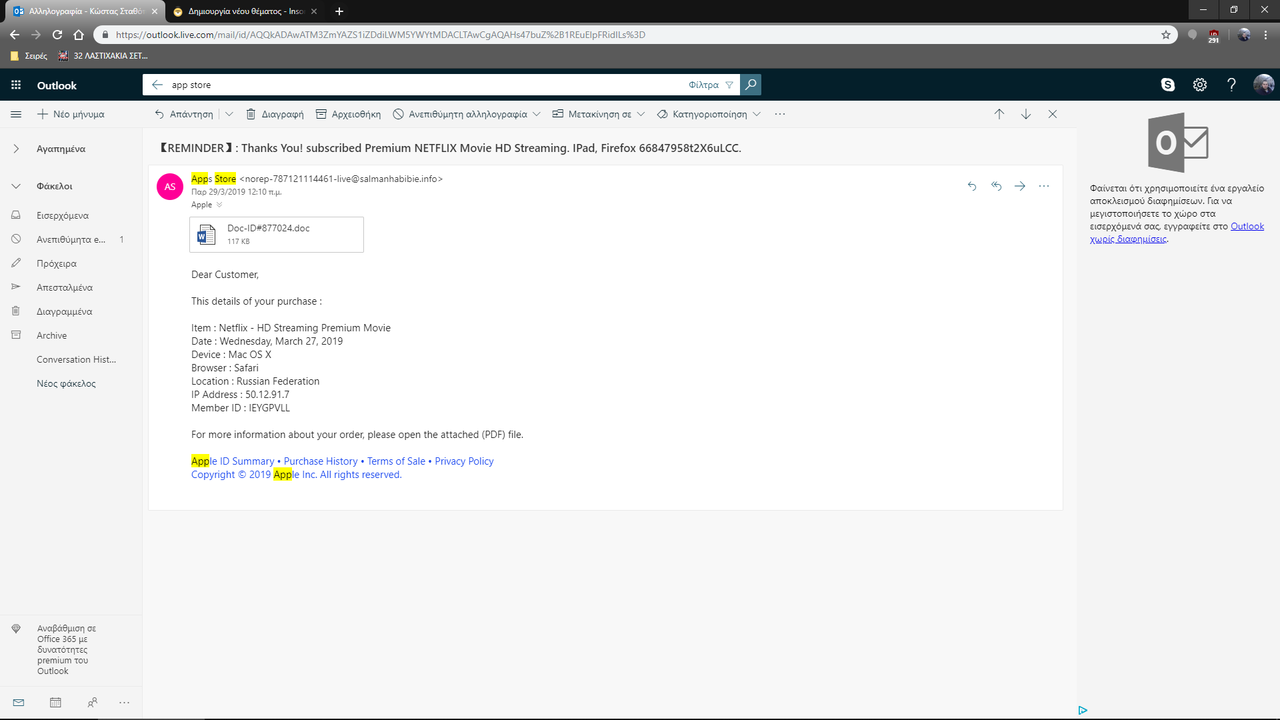The height and width of the screenshot is (720, 1280).
Task: Bookmark this page with the star
Action: tap(1166, 34)
